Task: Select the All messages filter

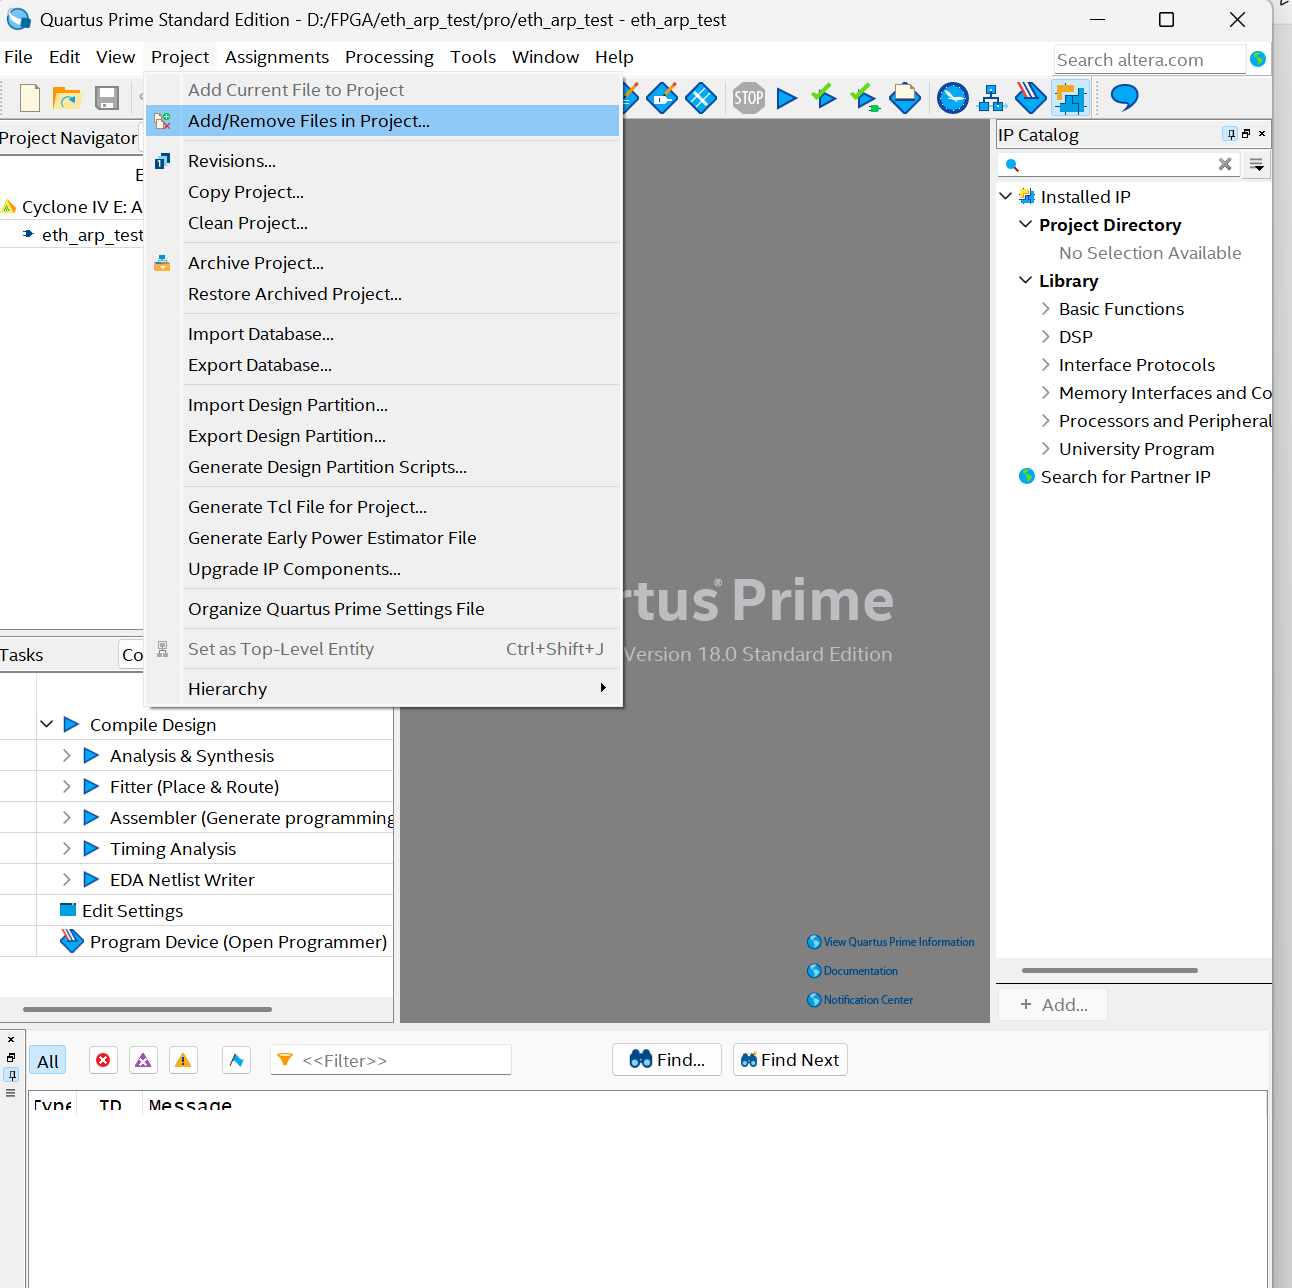Action: point(48,1061)
